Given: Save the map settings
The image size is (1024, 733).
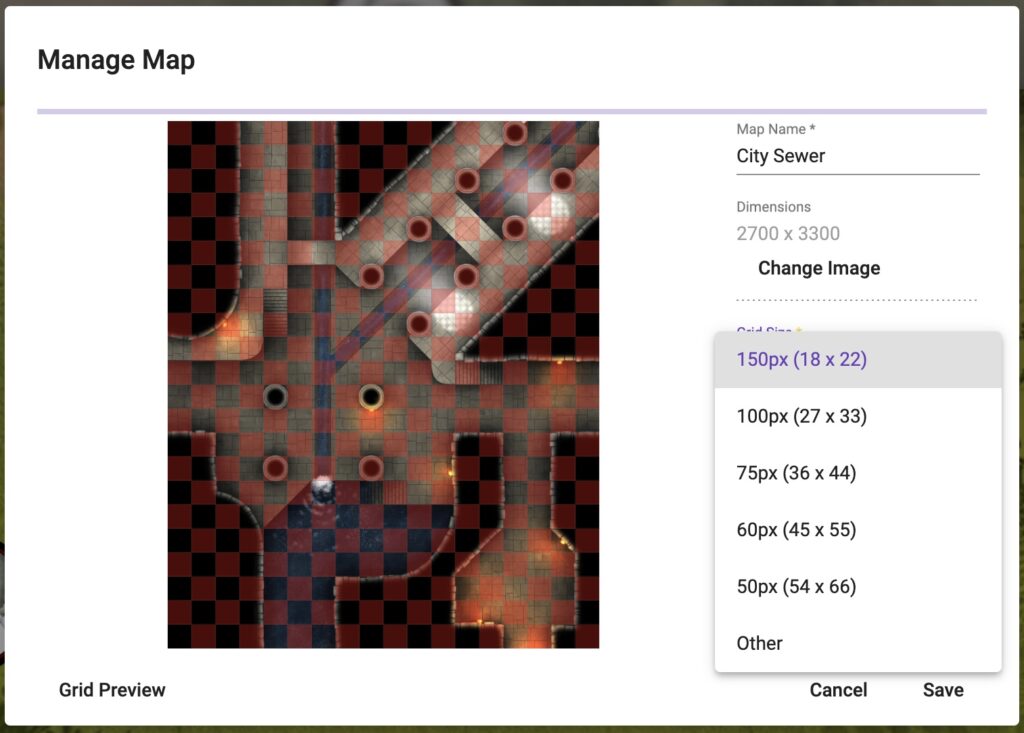Looking at the screenshot, I should 943,689.
